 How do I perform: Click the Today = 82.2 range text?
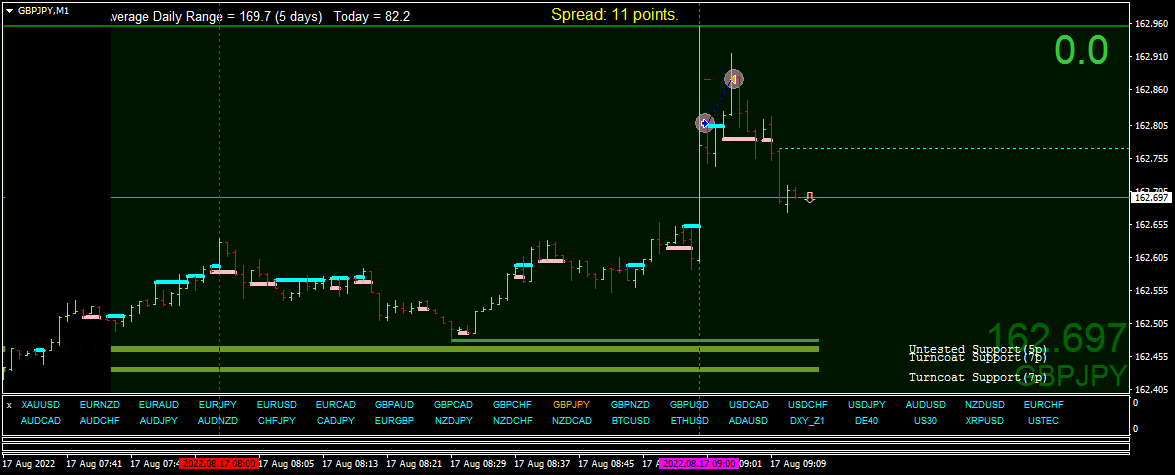pos(372,16)
